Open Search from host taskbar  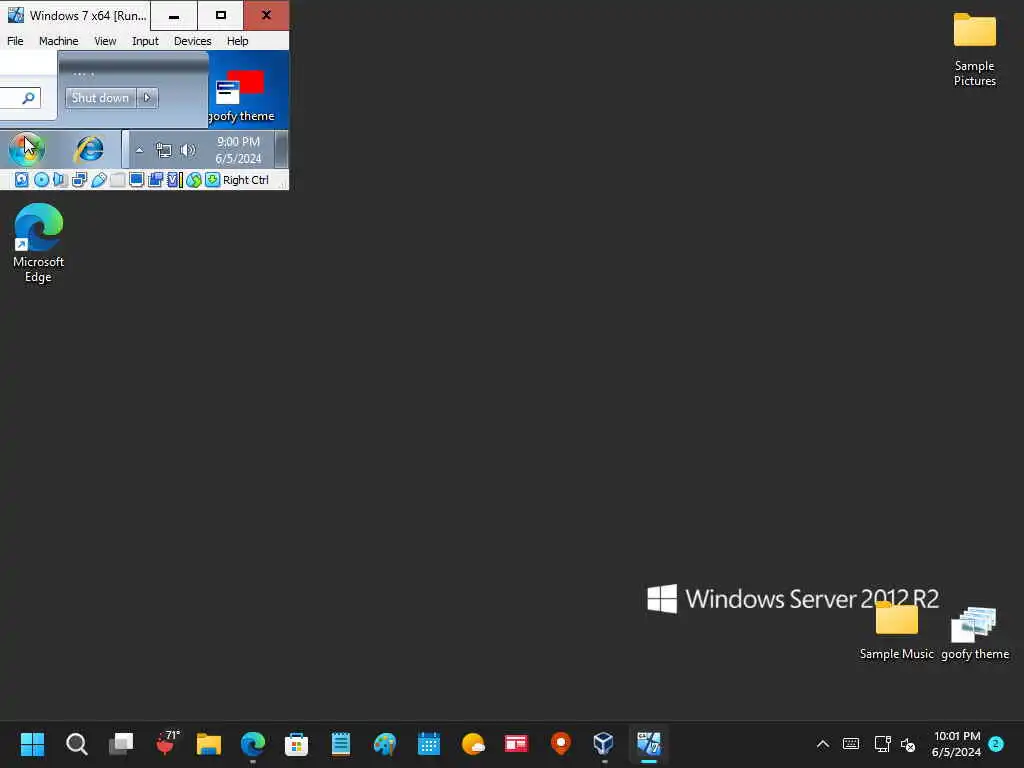[x=76, y=744]
